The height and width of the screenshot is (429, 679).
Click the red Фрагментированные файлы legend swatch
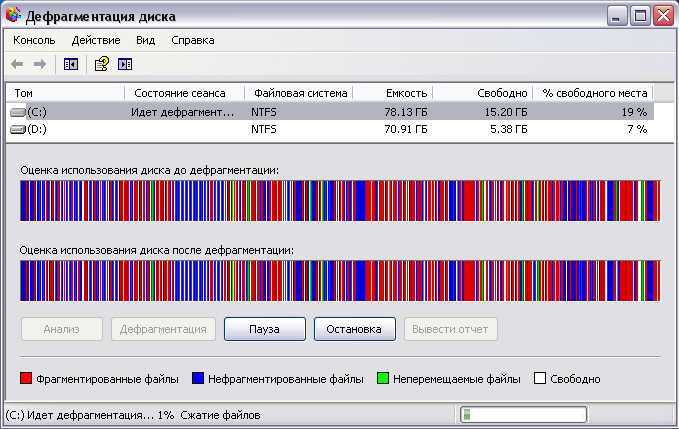pyautogui.click(x=26, y=378)
